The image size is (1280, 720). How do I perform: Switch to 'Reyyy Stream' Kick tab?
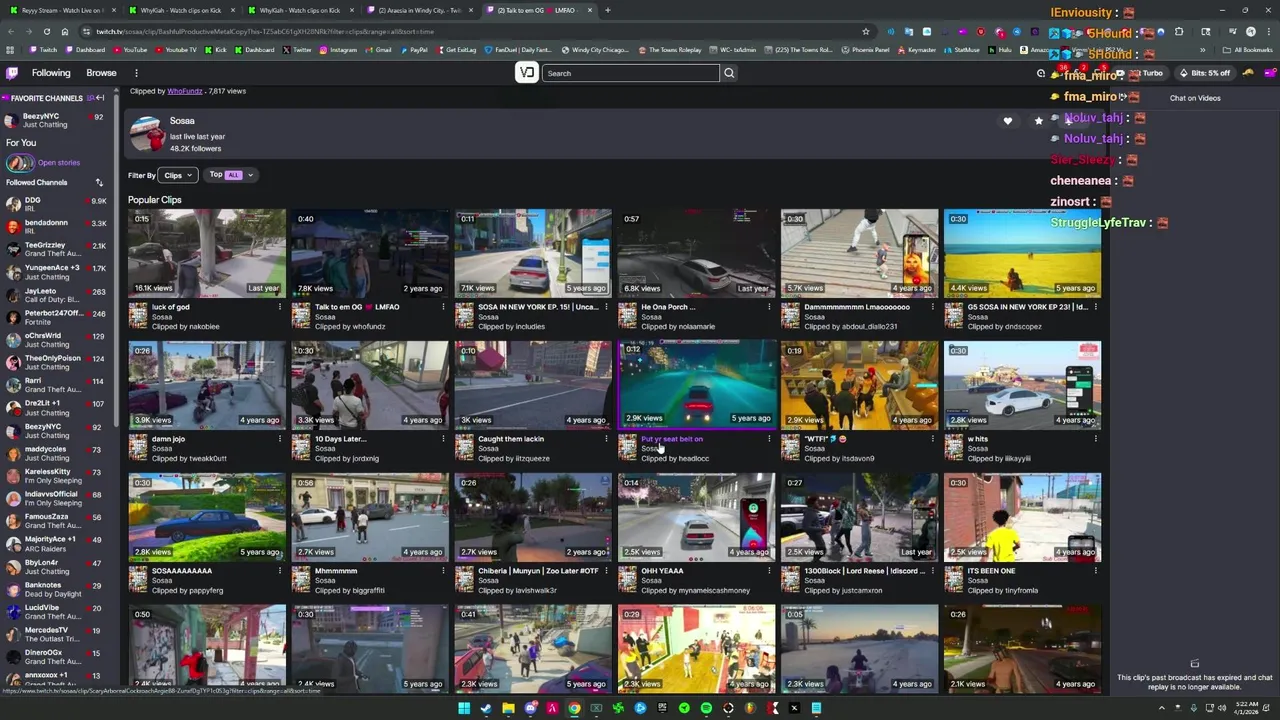click(62, 10)
